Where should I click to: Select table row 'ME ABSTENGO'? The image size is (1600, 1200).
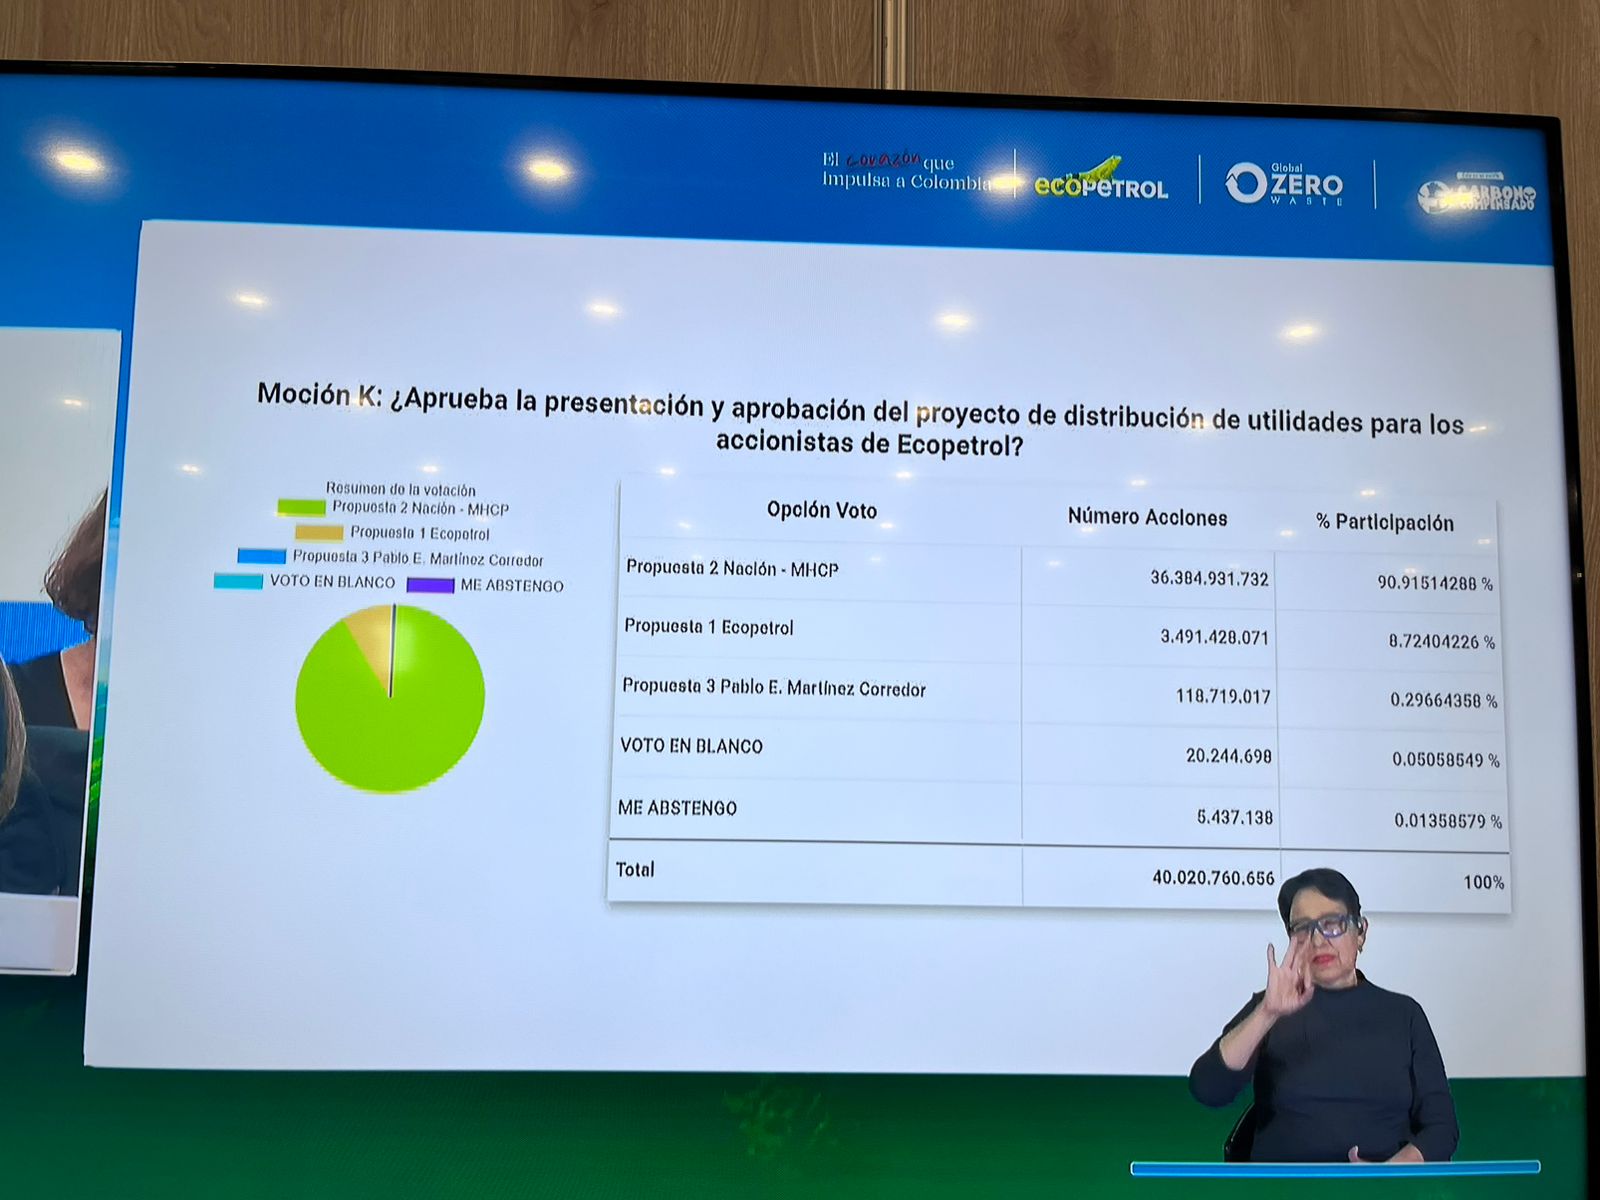pos(1058,812)
